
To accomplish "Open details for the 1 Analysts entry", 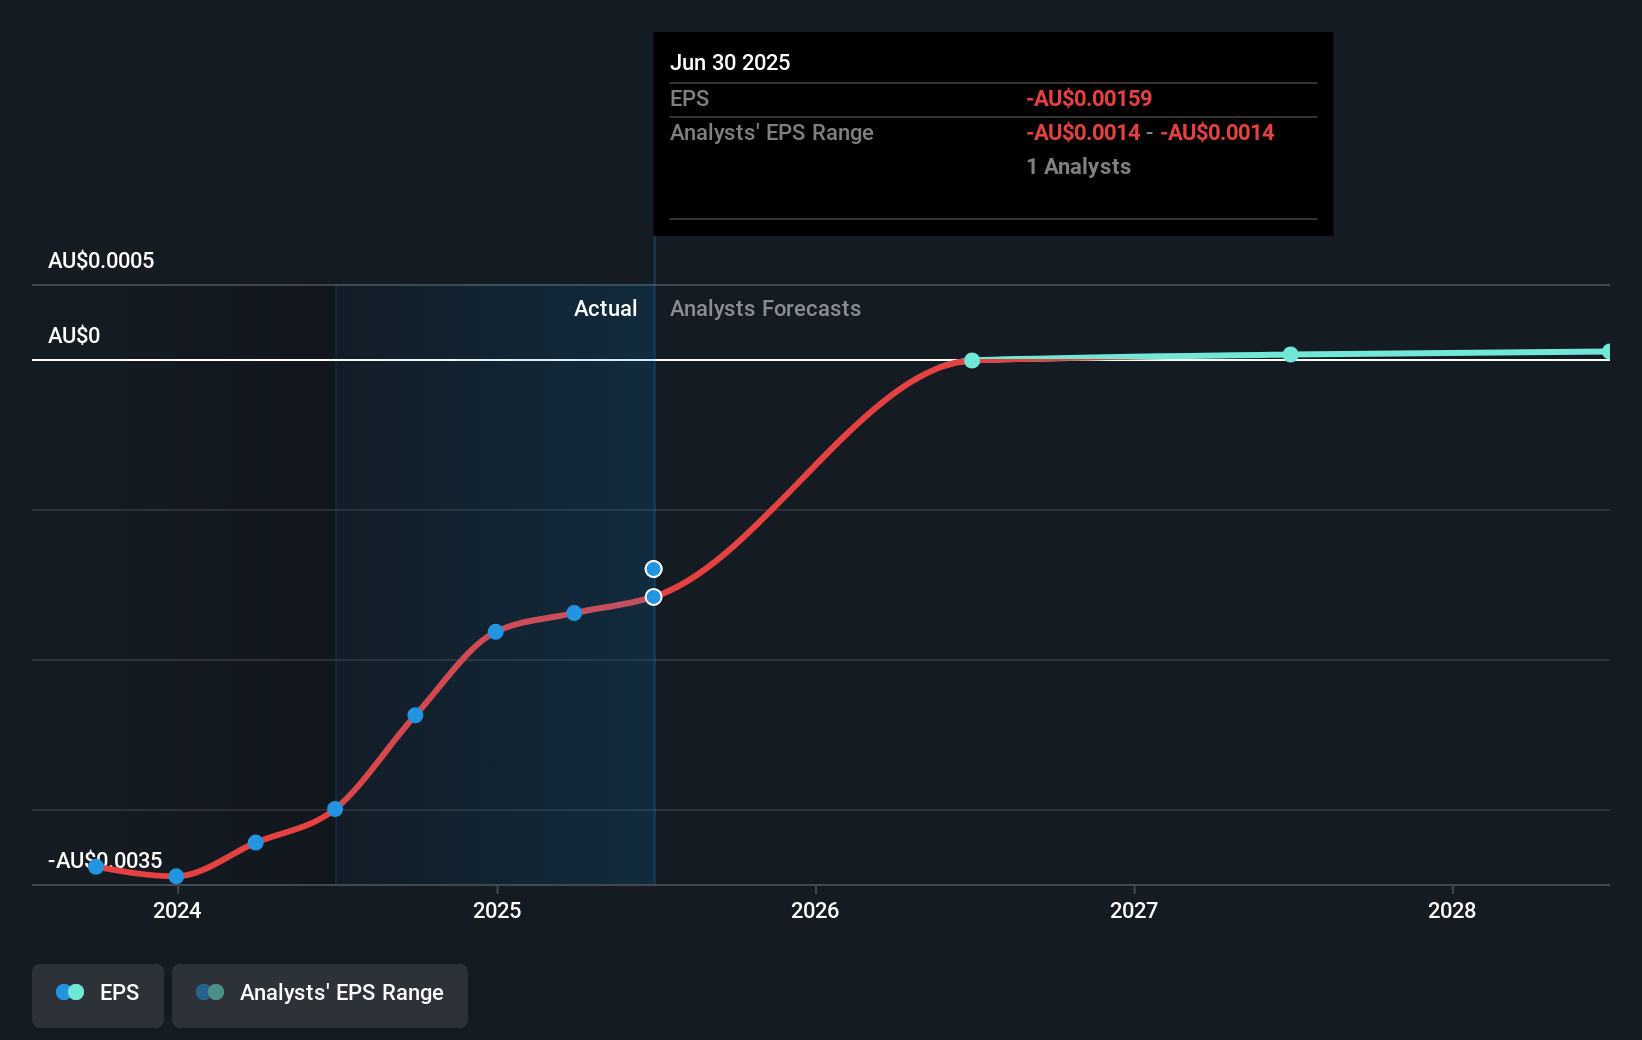I will 1078,166.
